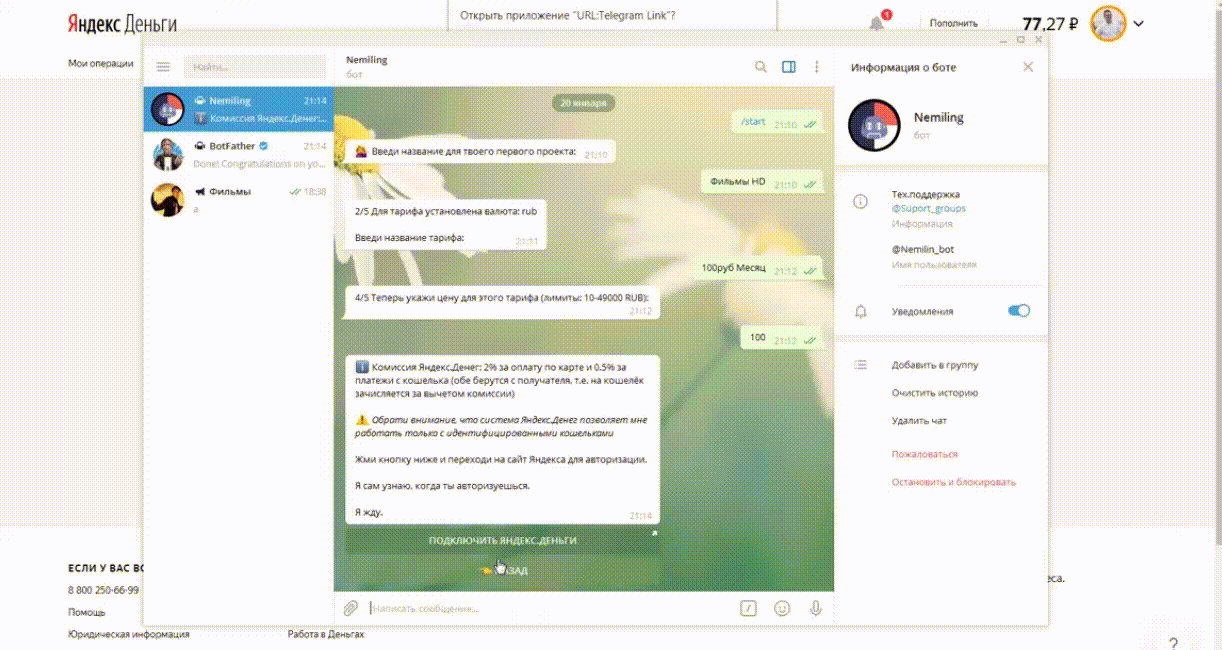Click the Nemiling bot avatar in the info panel
The image size is (1222, 650).
pyautogui.click(x=876, y=125)
